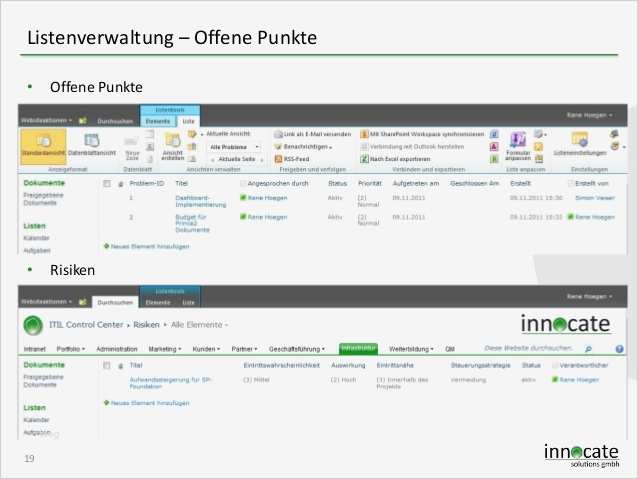
Task: Open the Dashboard-Implementierung item link
Action: 201,201
